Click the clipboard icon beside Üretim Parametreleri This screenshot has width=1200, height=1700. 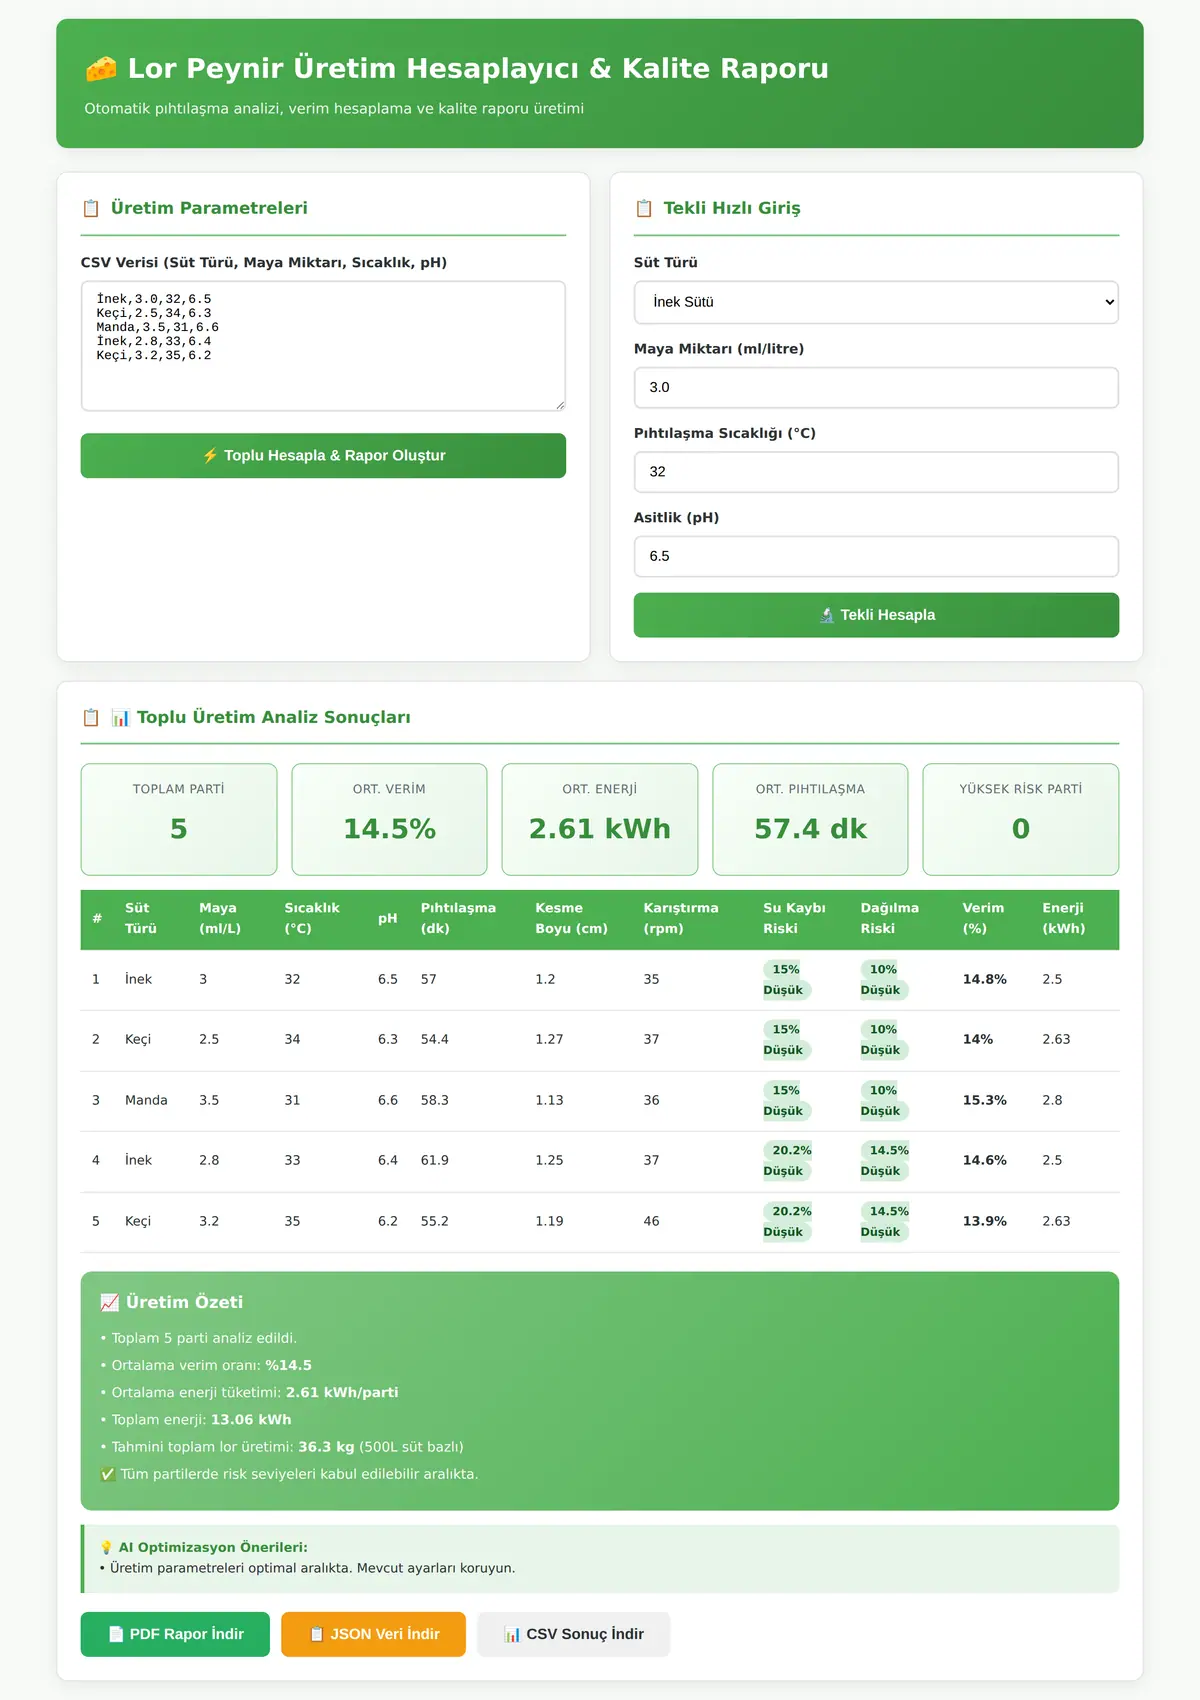point(91,208)
